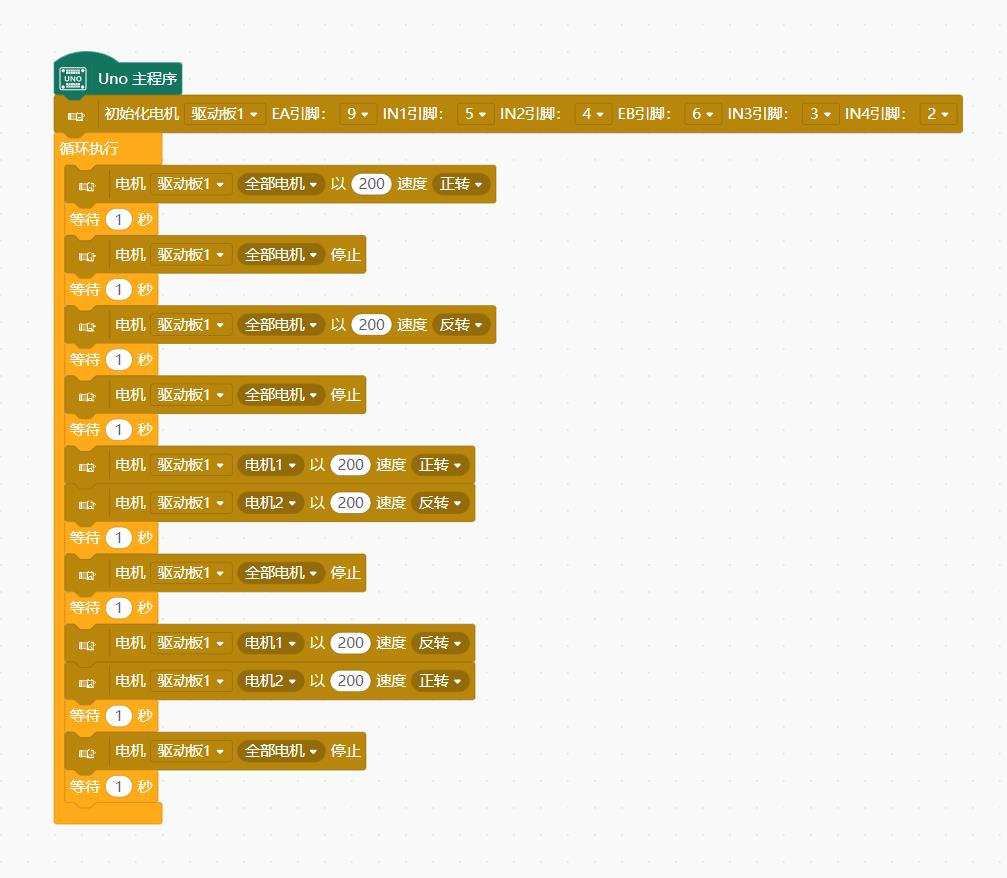Click motor icon on 全部电机 正转 block
Screen dimensions: 1007x878
tap(87, 186)
